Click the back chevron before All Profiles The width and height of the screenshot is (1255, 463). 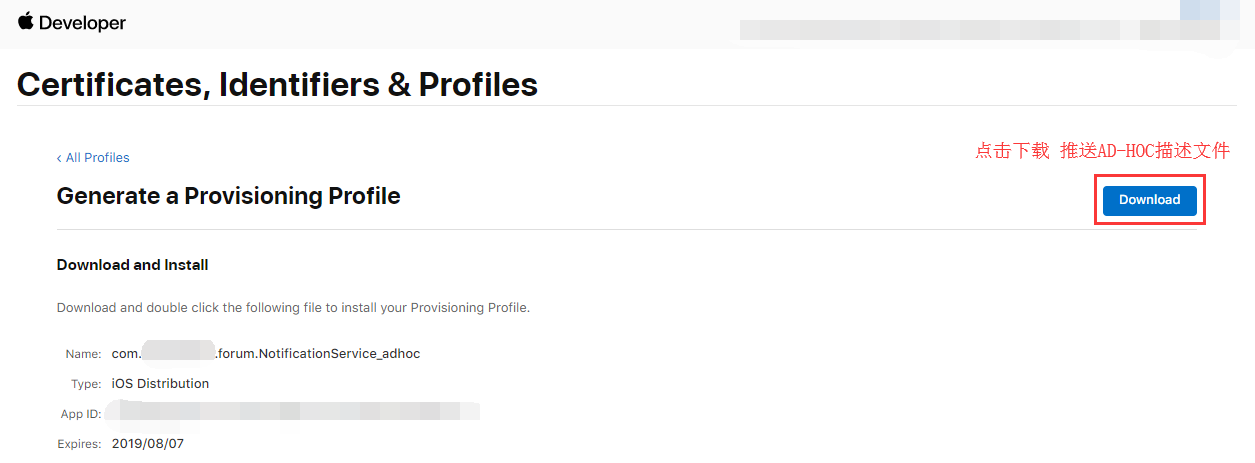click(59, 158)
